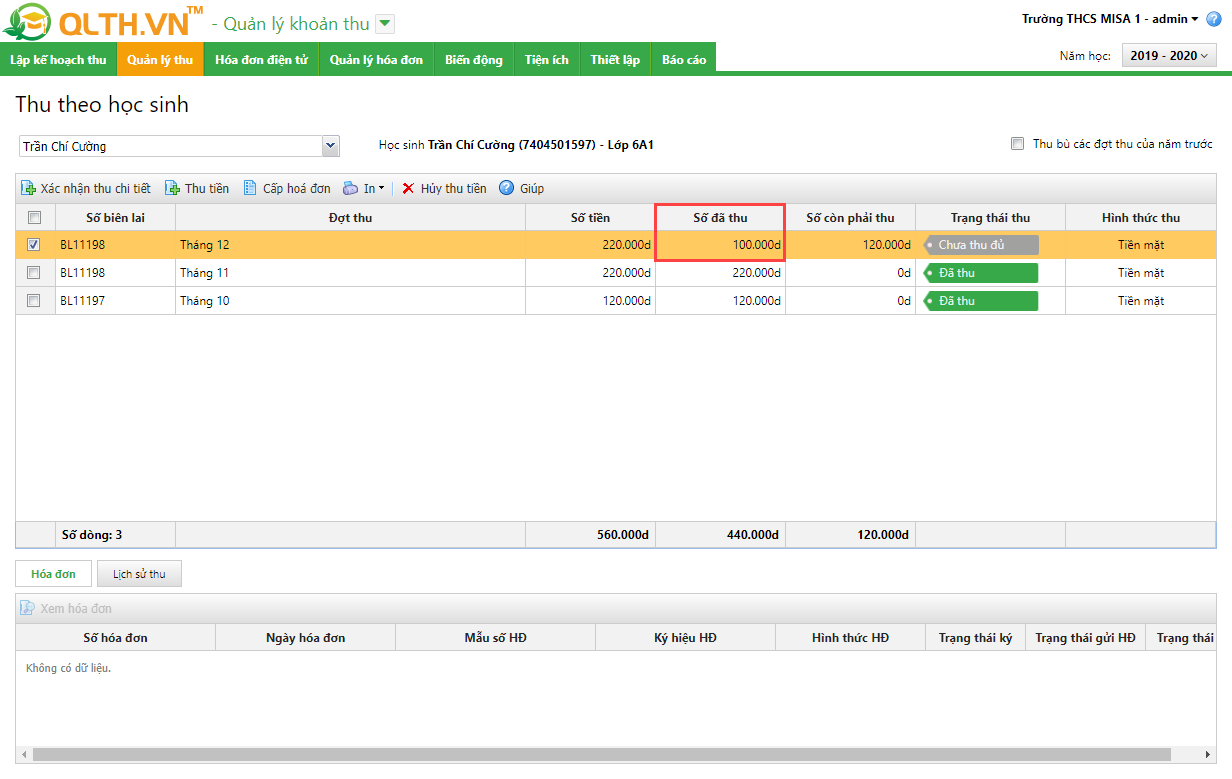The width and height of the screenshot is (1232, 779).
Task: Click the total 560.000đ footer cell
Action: click(x=590, y=535)
